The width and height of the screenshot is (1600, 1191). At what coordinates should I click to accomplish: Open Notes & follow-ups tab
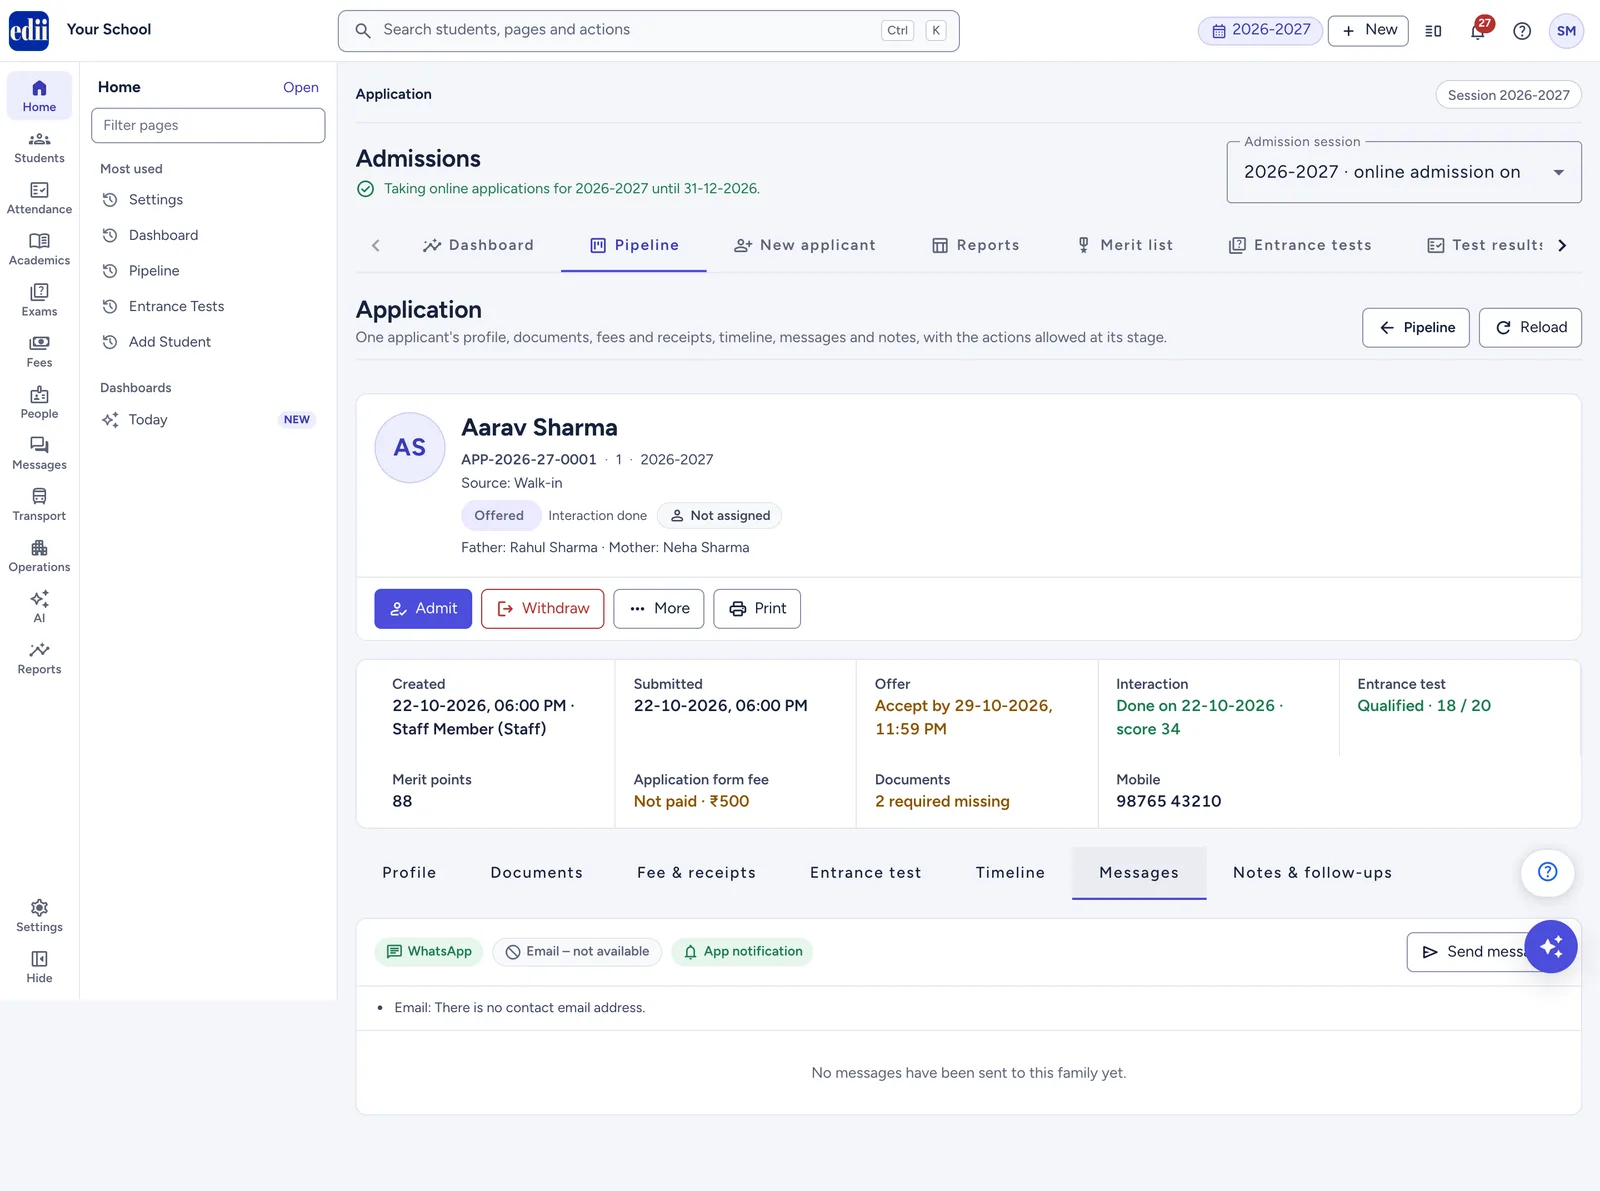tap(1312, 873)
